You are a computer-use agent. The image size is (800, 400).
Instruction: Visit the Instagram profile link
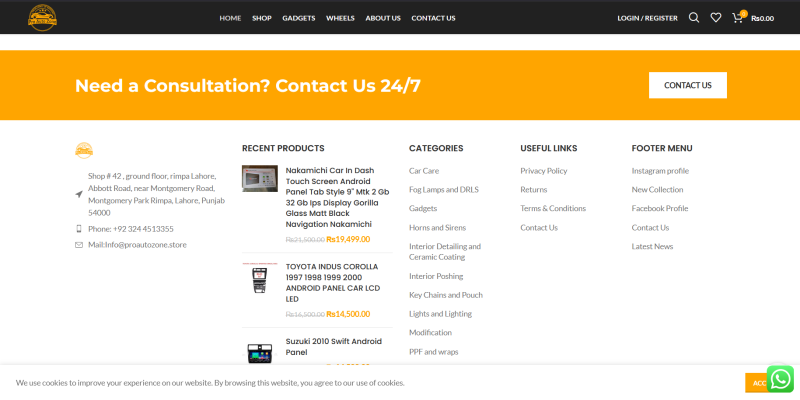[x=660, y=171]
